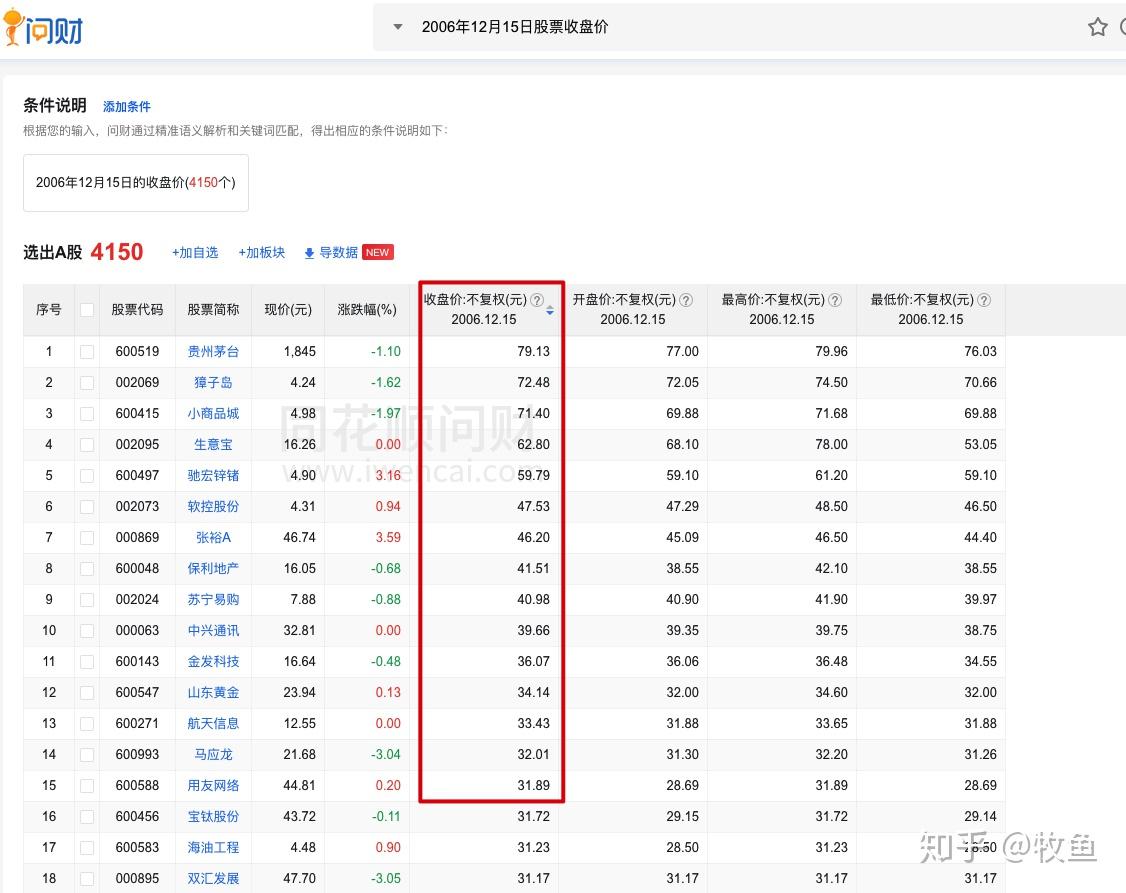Click the 2006年12月15日的收盘价 condition box

tap(136, 182)
